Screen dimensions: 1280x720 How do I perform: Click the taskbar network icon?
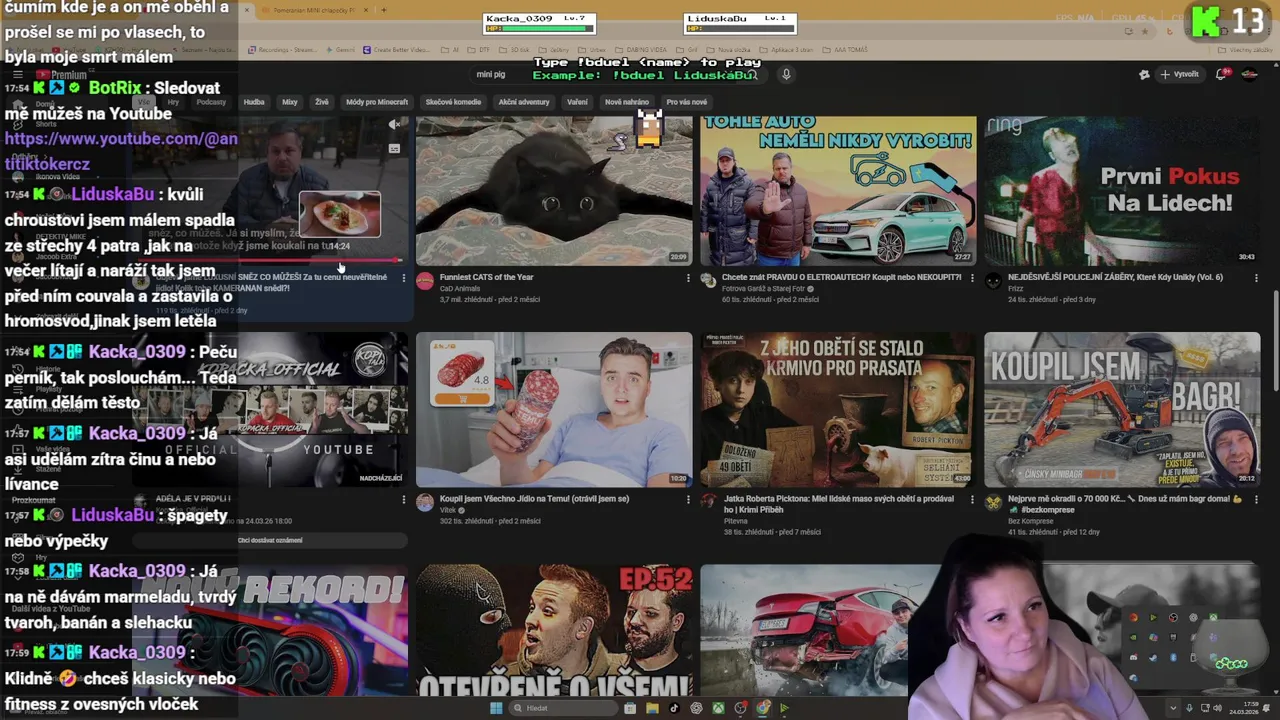coord(1203,709)
